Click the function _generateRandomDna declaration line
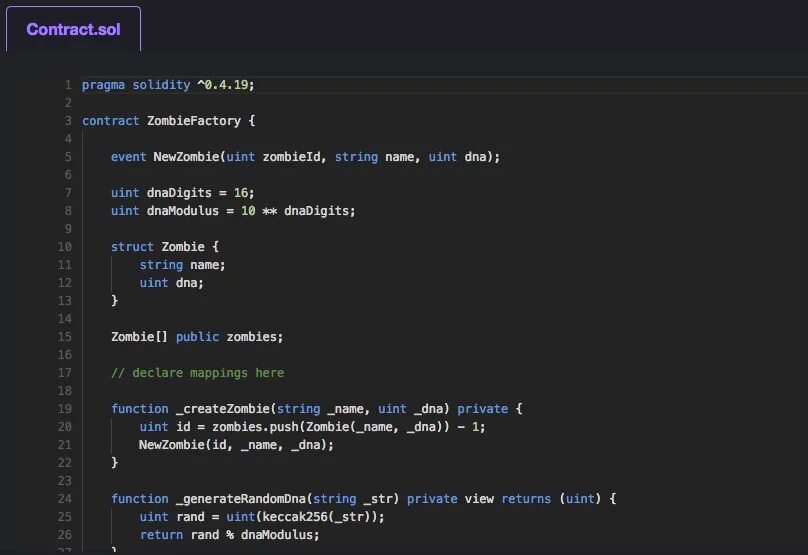The image size is (808, 555). [x=363, y=499]
